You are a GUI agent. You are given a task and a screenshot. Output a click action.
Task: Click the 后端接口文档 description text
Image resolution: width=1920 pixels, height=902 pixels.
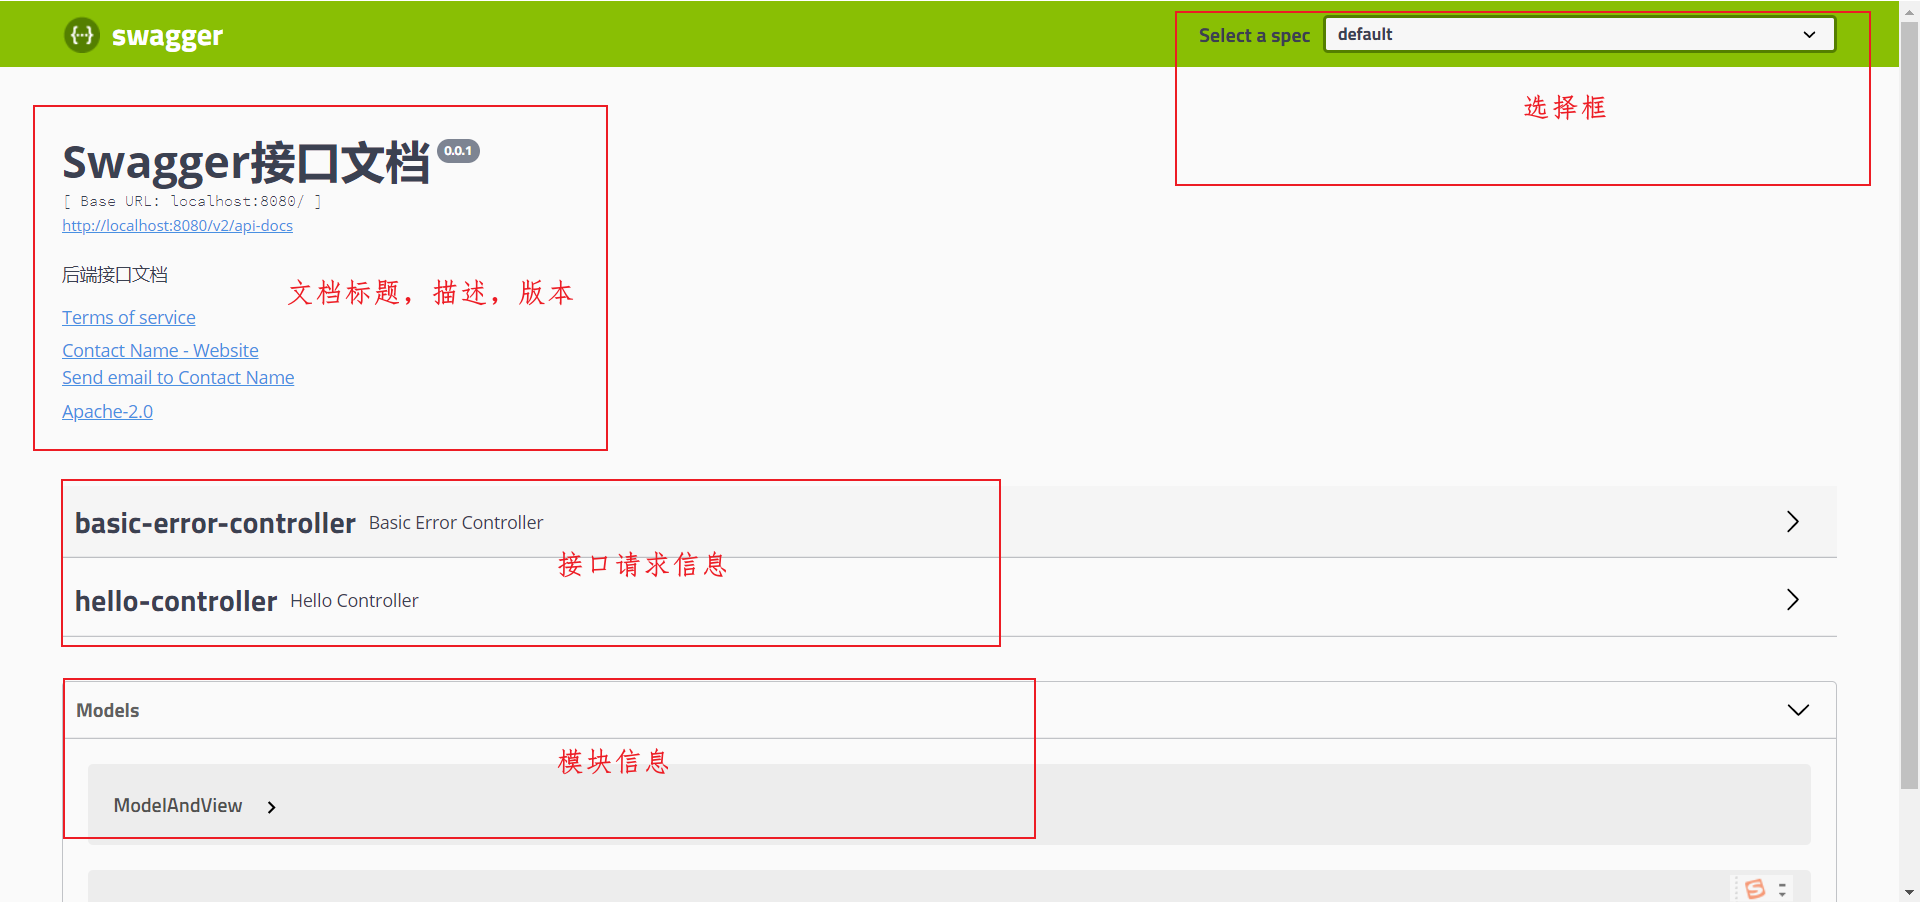coord(115,275)
